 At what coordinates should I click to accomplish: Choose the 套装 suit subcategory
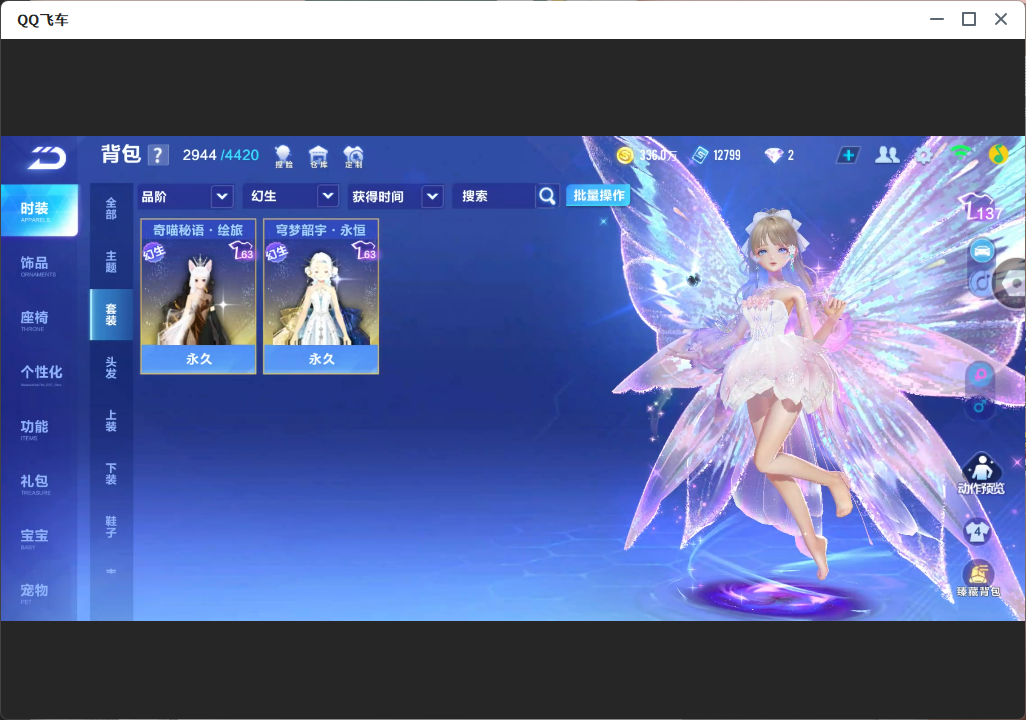pos(111,315)
